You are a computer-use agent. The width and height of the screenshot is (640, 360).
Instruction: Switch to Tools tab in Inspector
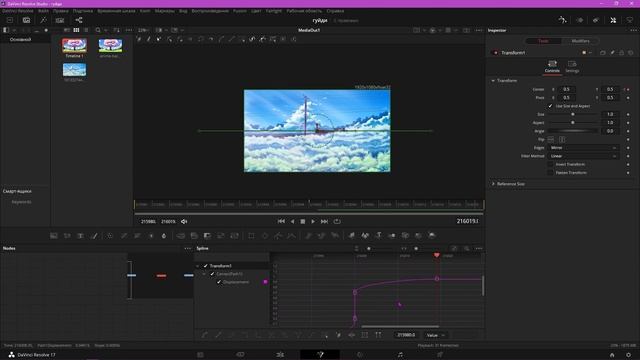[544, 41]
